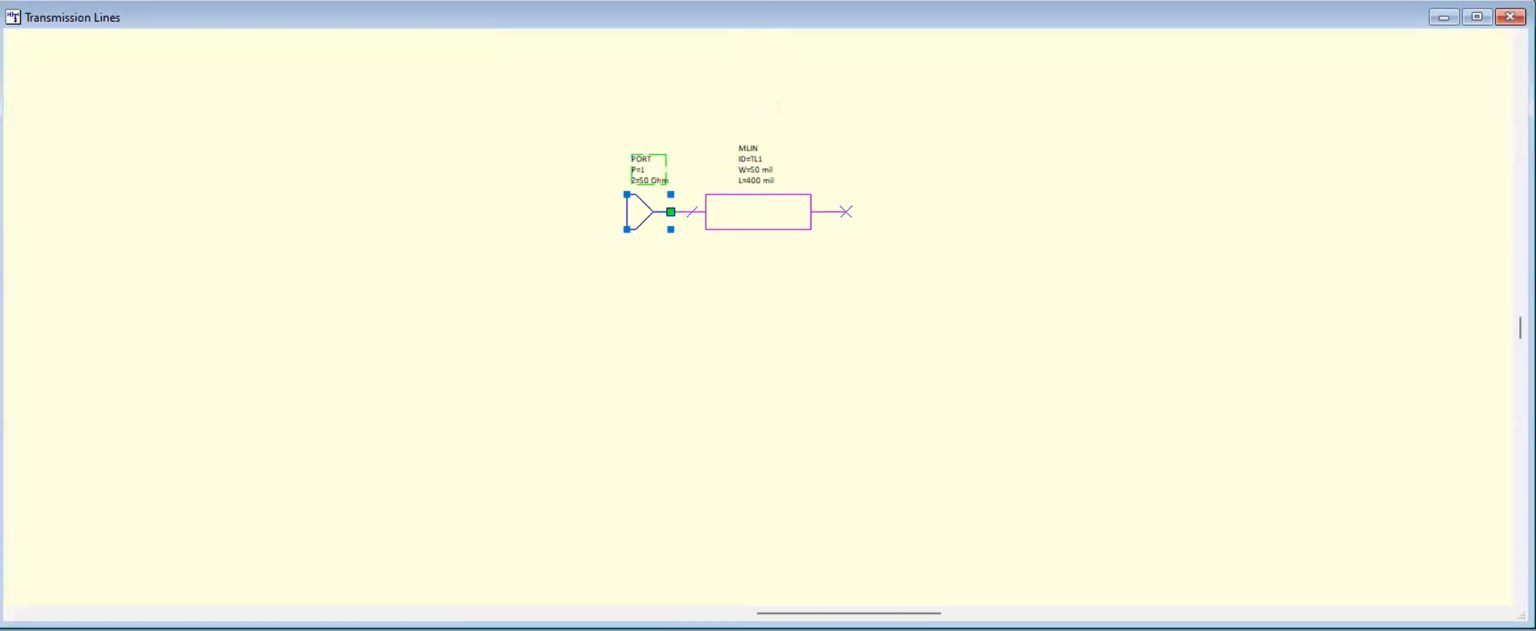Viewport: 1536px width, 631px height.
Task: Click the restore window button
Action: 1476,16
